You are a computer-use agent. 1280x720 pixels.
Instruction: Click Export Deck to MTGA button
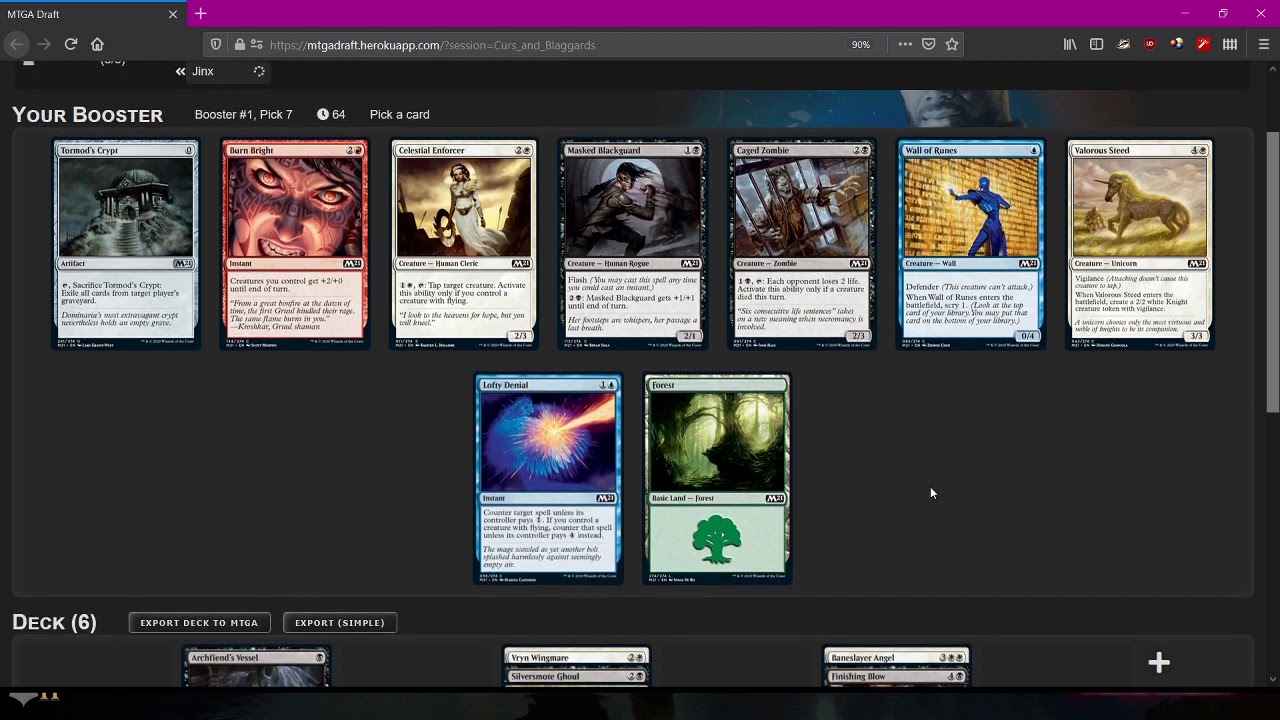coord(199,623)
